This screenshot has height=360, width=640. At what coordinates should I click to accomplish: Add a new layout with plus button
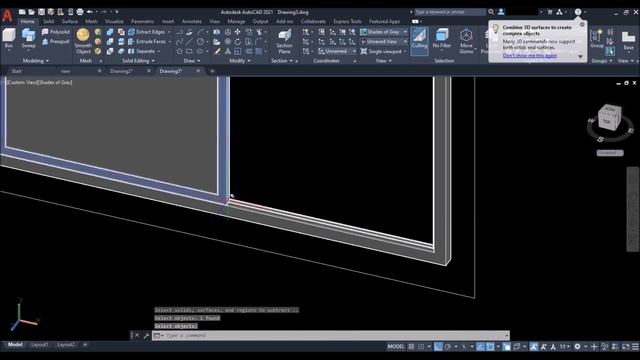tap(85, 345)
